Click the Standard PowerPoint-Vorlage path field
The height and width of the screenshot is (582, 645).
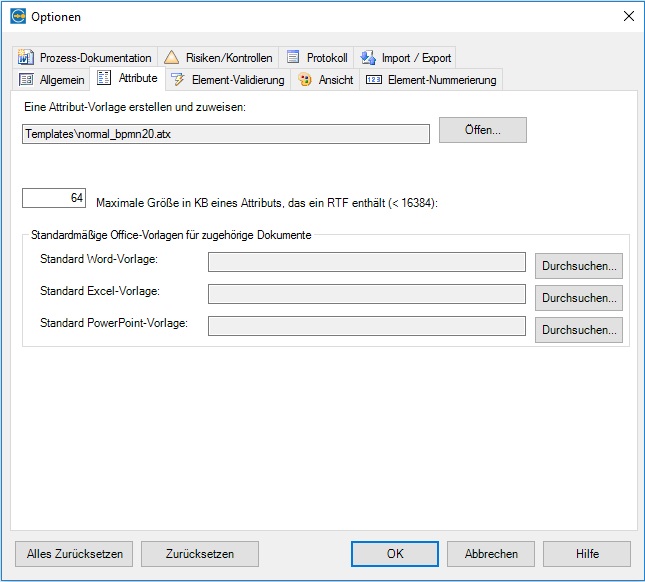point(367,326)
